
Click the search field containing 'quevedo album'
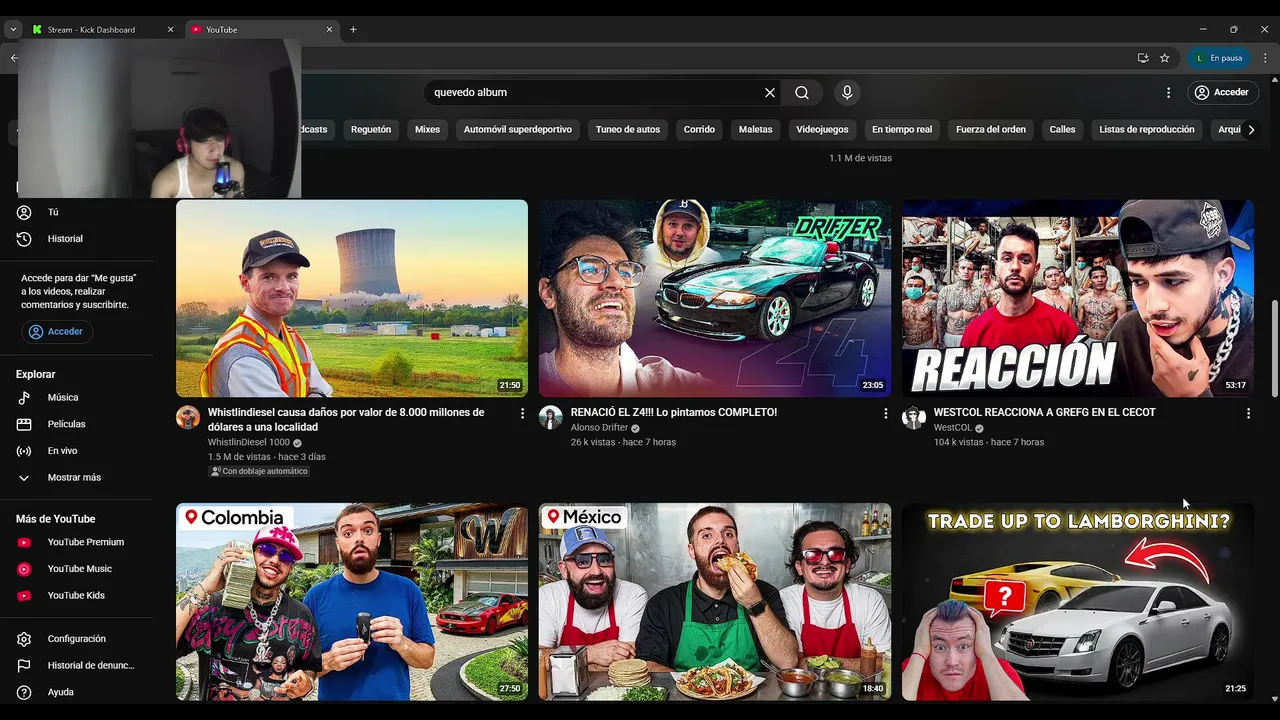coord(595,92)
